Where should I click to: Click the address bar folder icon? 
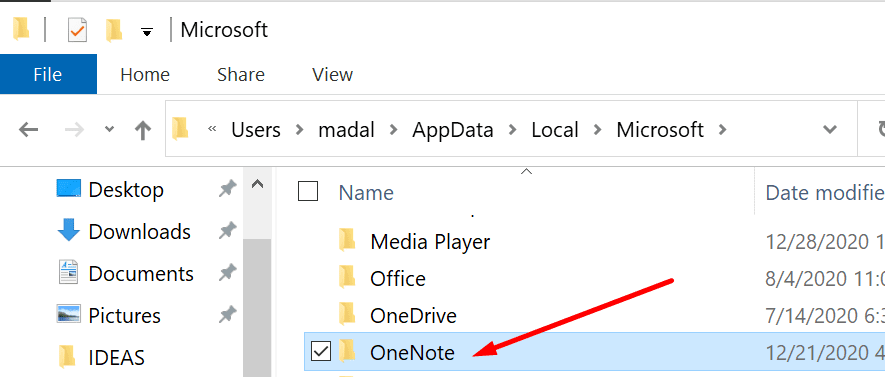[x=180, y=128]
